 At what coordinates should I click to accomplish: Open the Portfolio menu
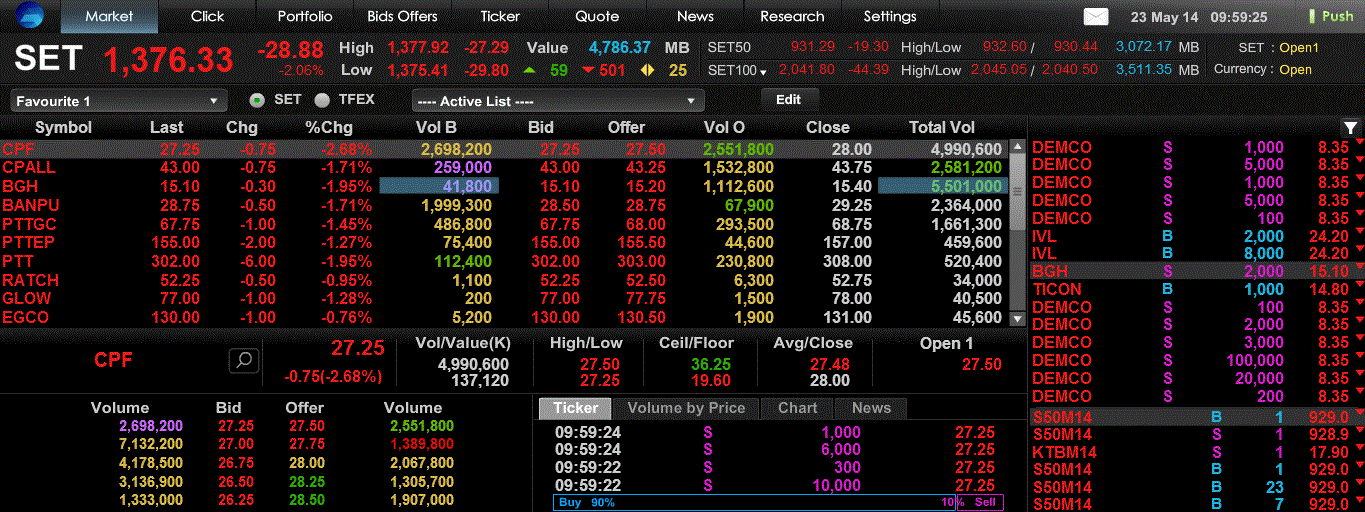[305, 16]
